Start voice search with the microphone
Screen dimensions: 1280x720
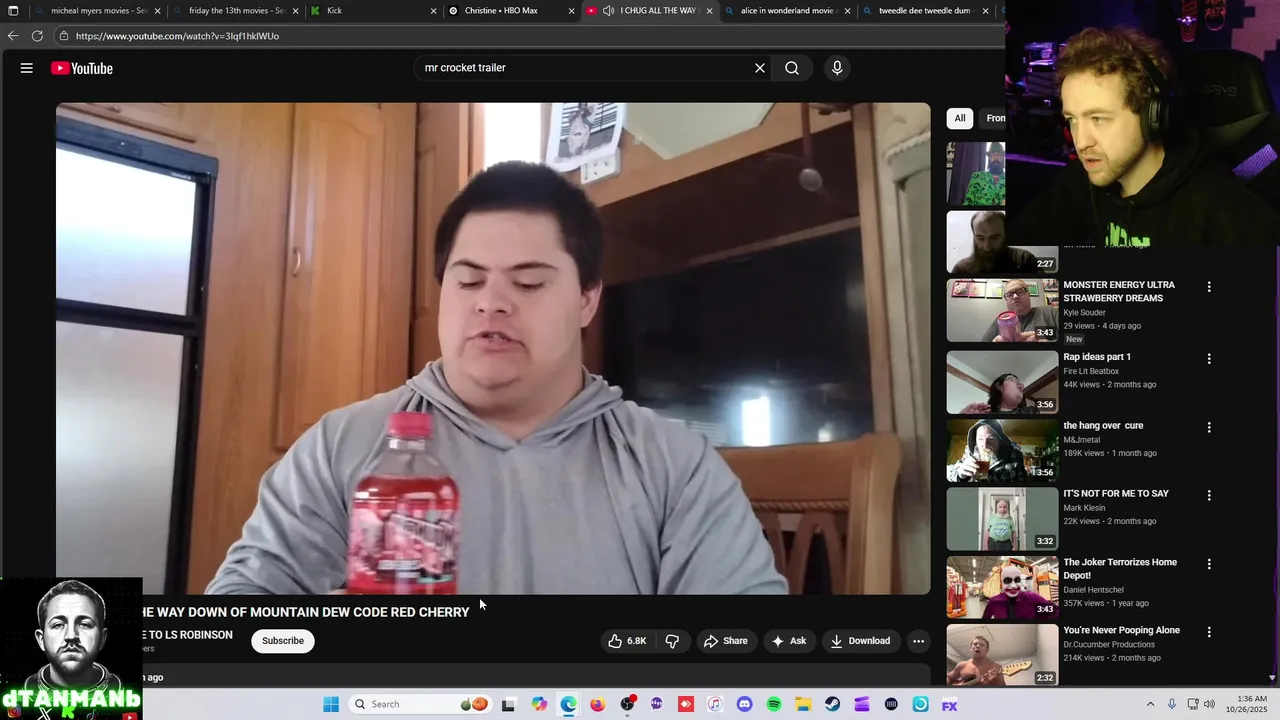coord(837,68)
